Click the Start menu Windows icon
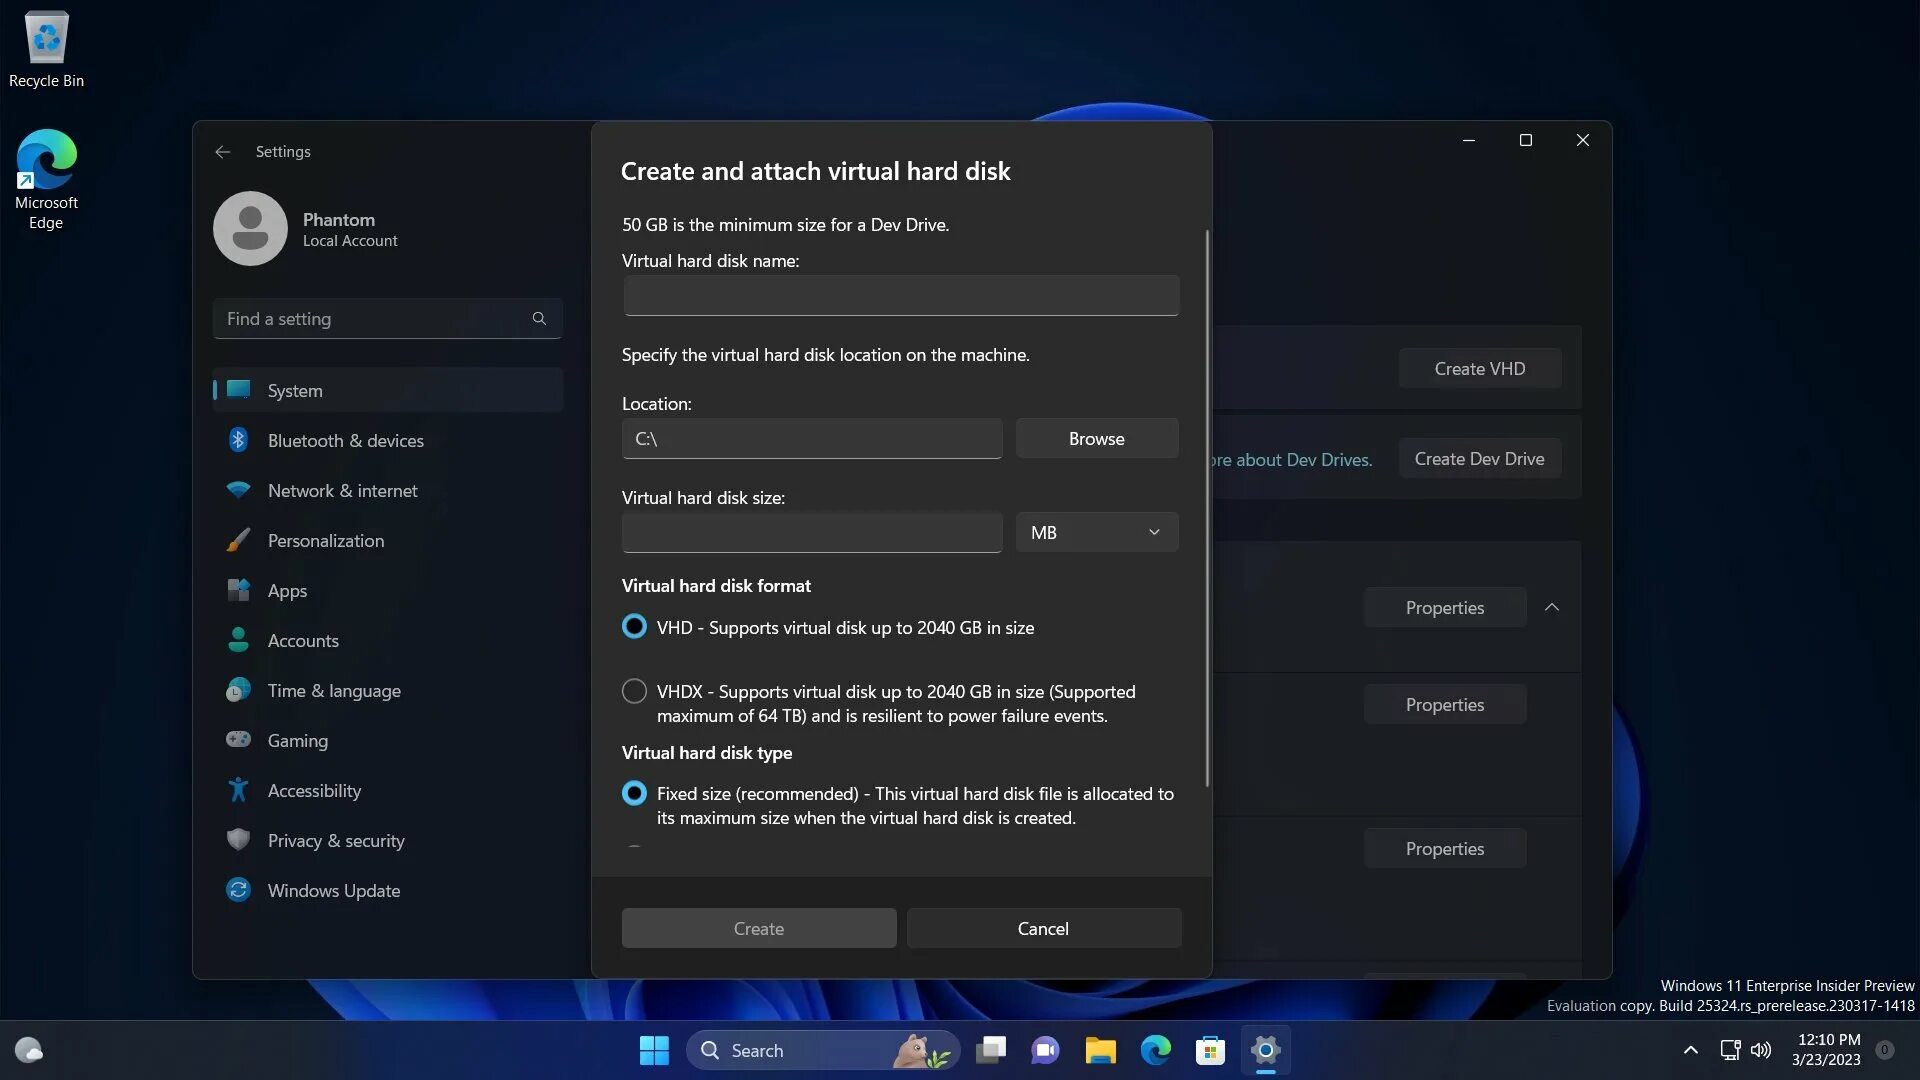Viewport: 1920px width, 1080px height. [654, 1050]
